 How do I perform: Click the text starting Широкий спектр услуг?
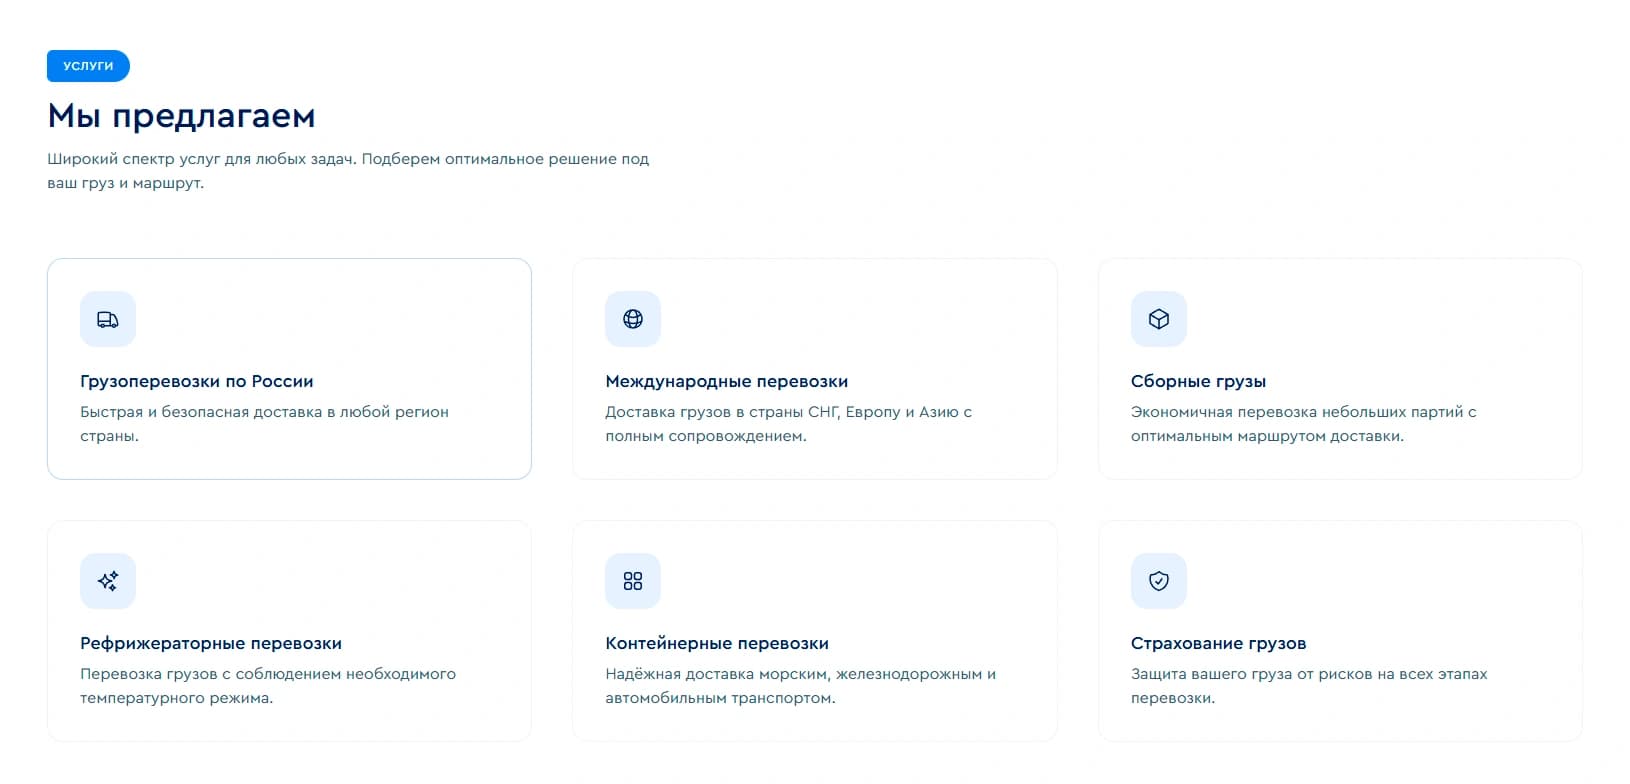348,171
